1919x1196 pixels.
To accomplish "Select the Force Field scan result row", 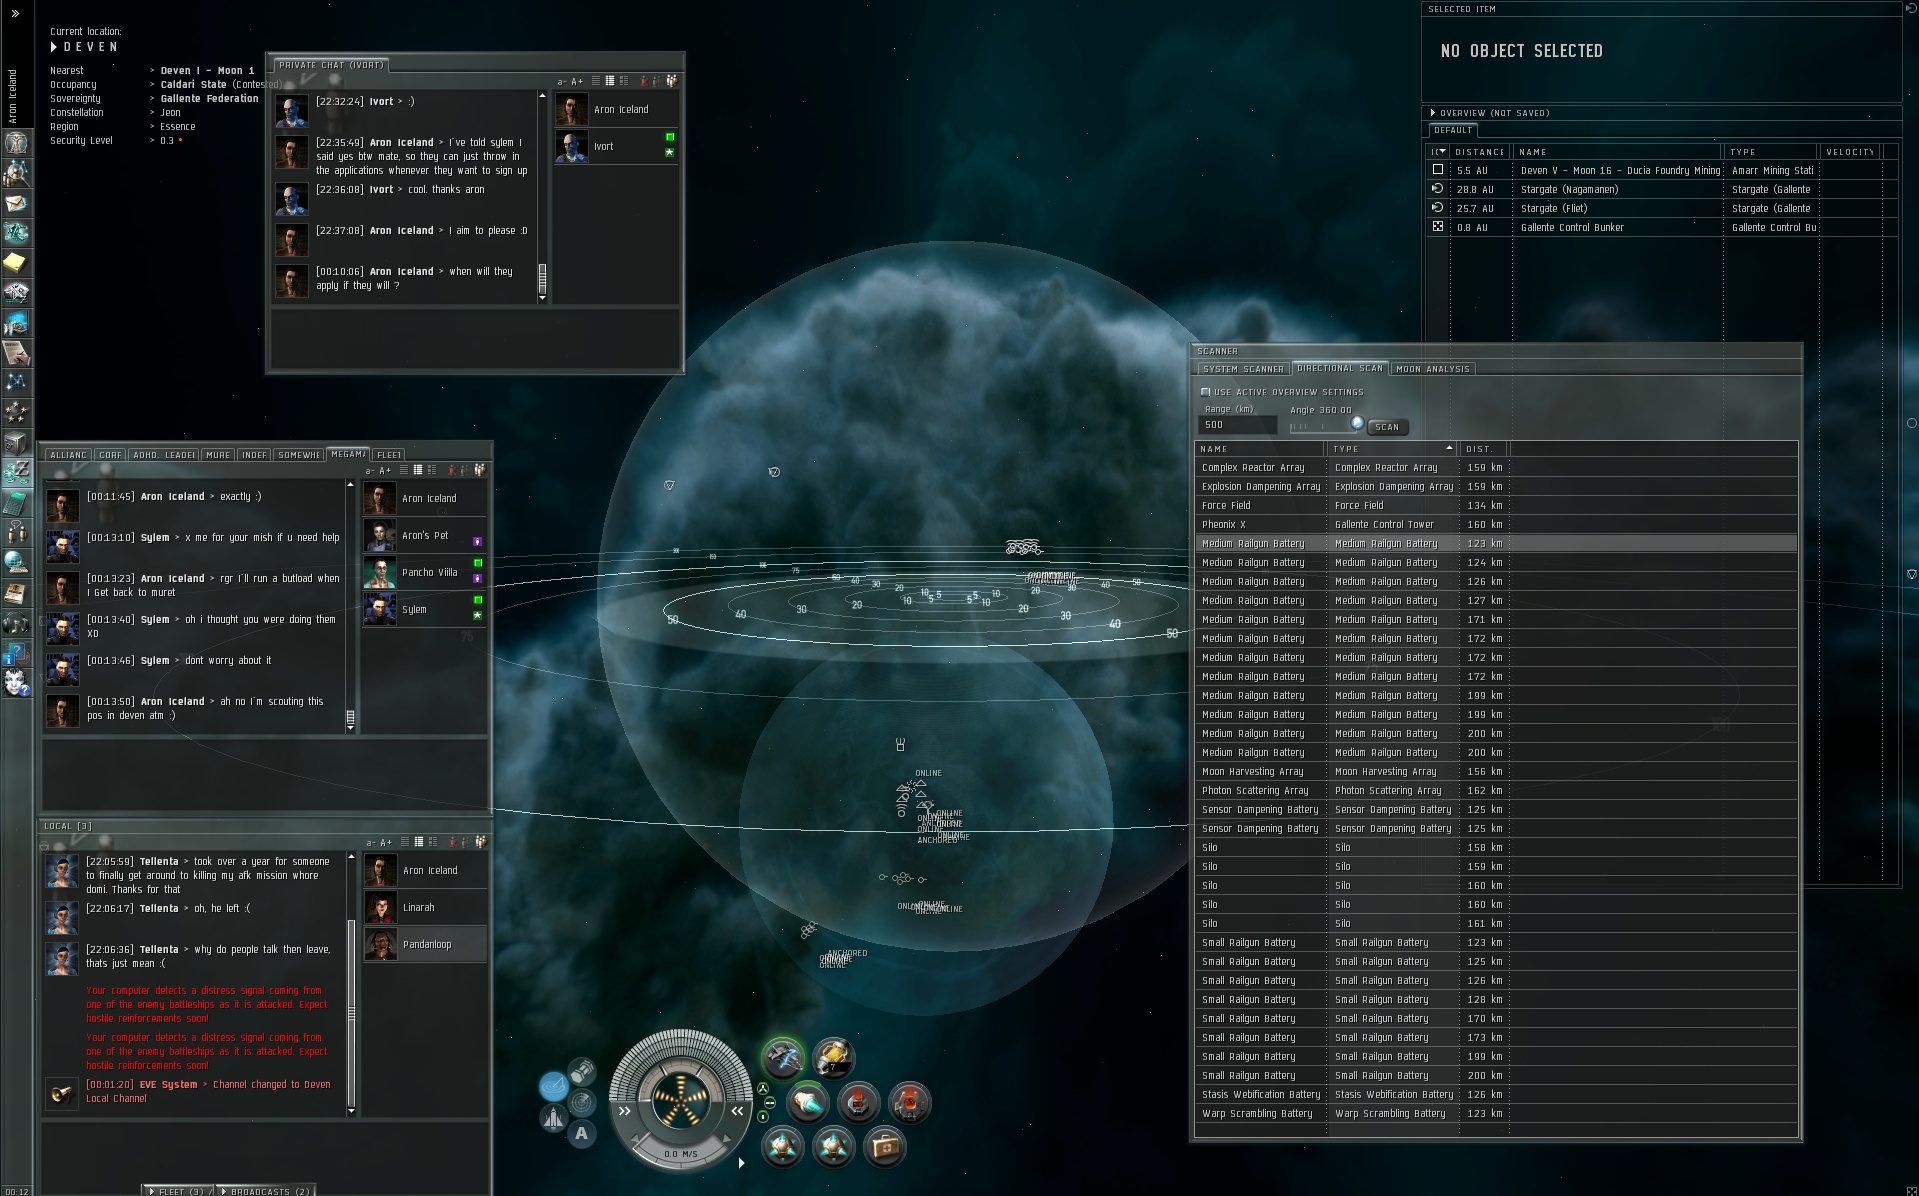I will 1496,505.
